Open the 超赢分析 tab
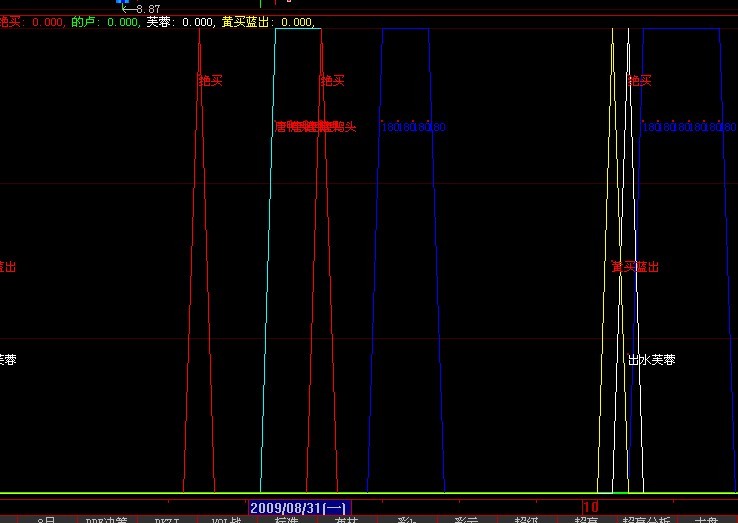 coord(647,520)
